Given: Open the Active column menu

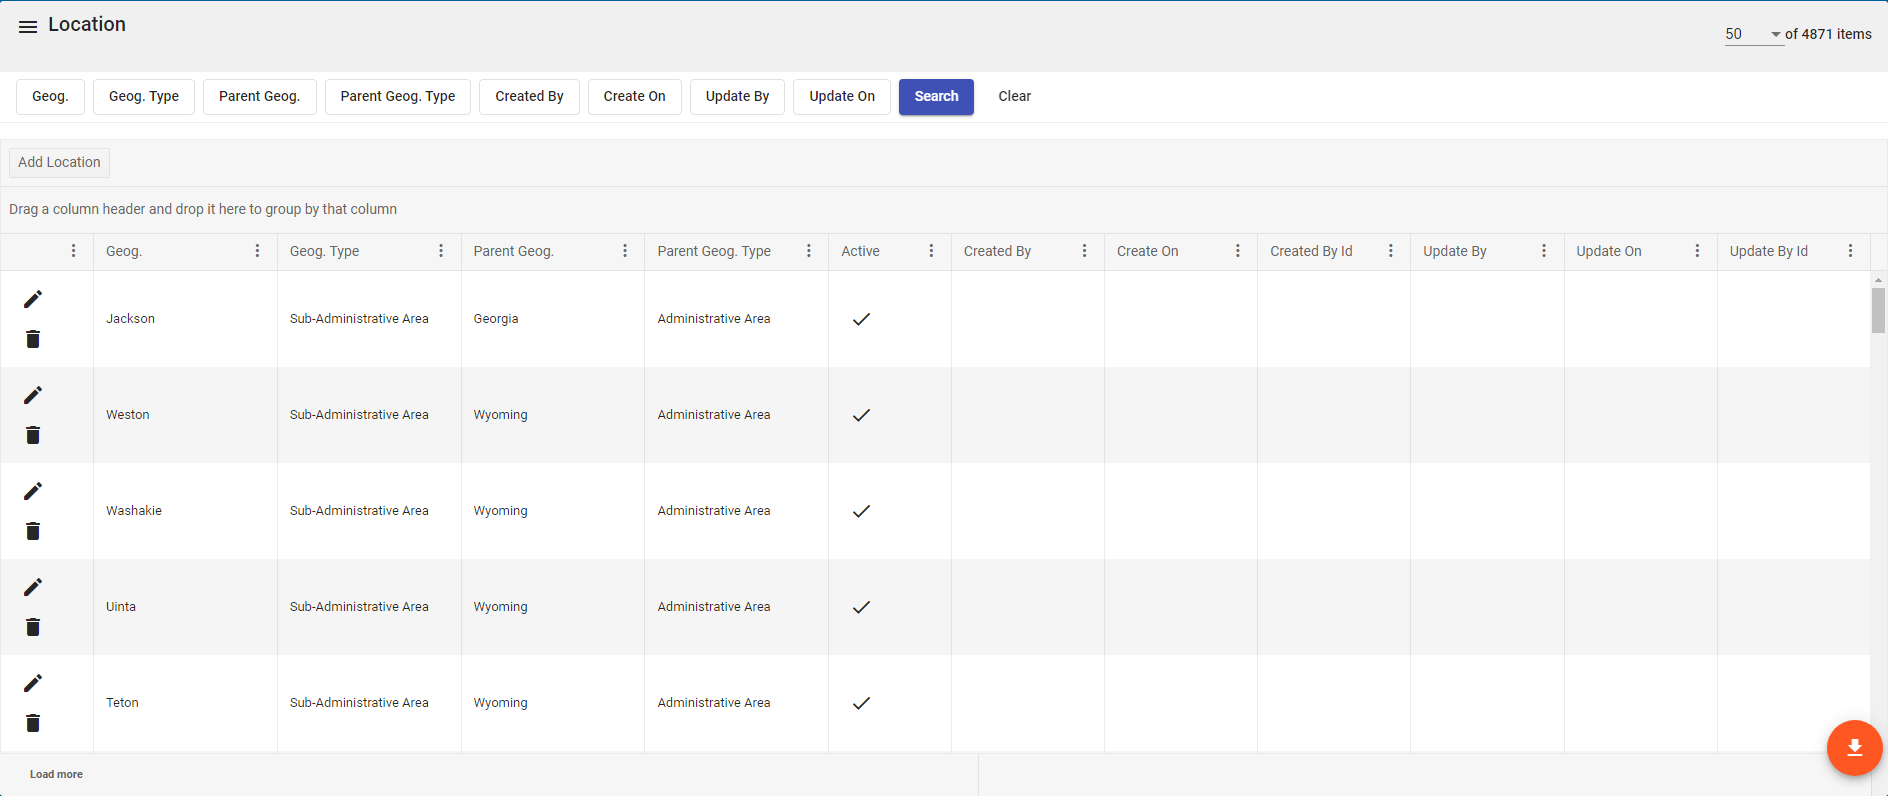Looking at the screenshot, I should click(x=931, y=251).
